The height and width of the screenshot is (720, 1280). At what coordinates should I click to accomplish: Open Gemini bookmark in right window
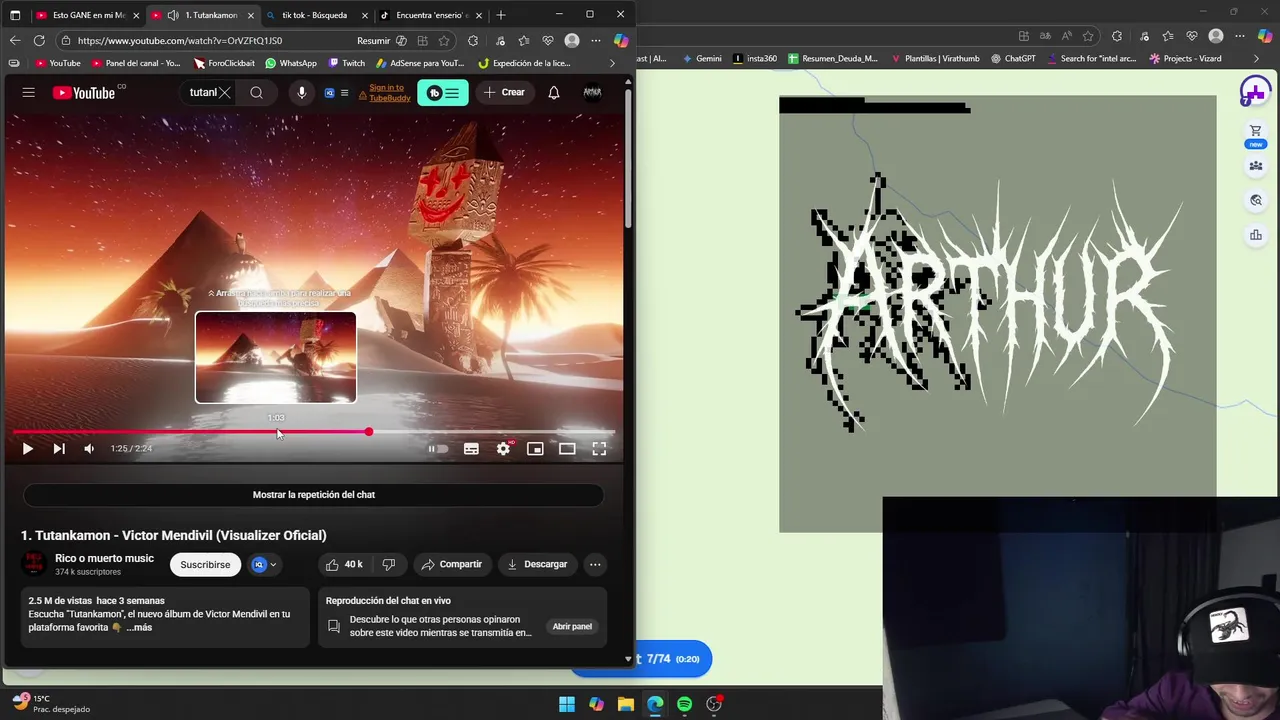[x=702, y=59]
